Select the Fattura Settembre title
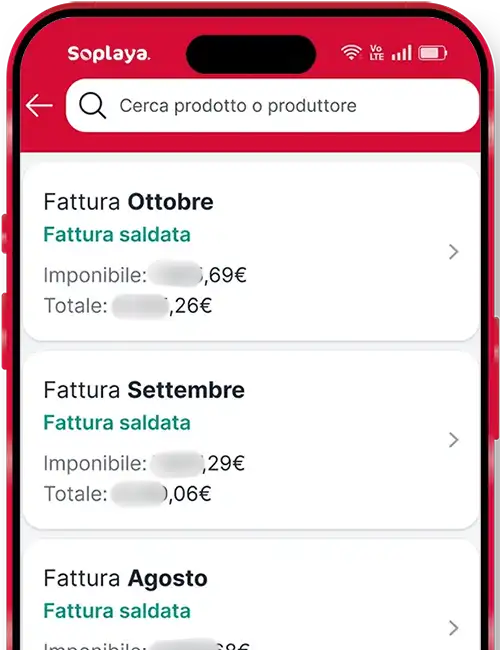The image size is (500, 650). point(144,390)
